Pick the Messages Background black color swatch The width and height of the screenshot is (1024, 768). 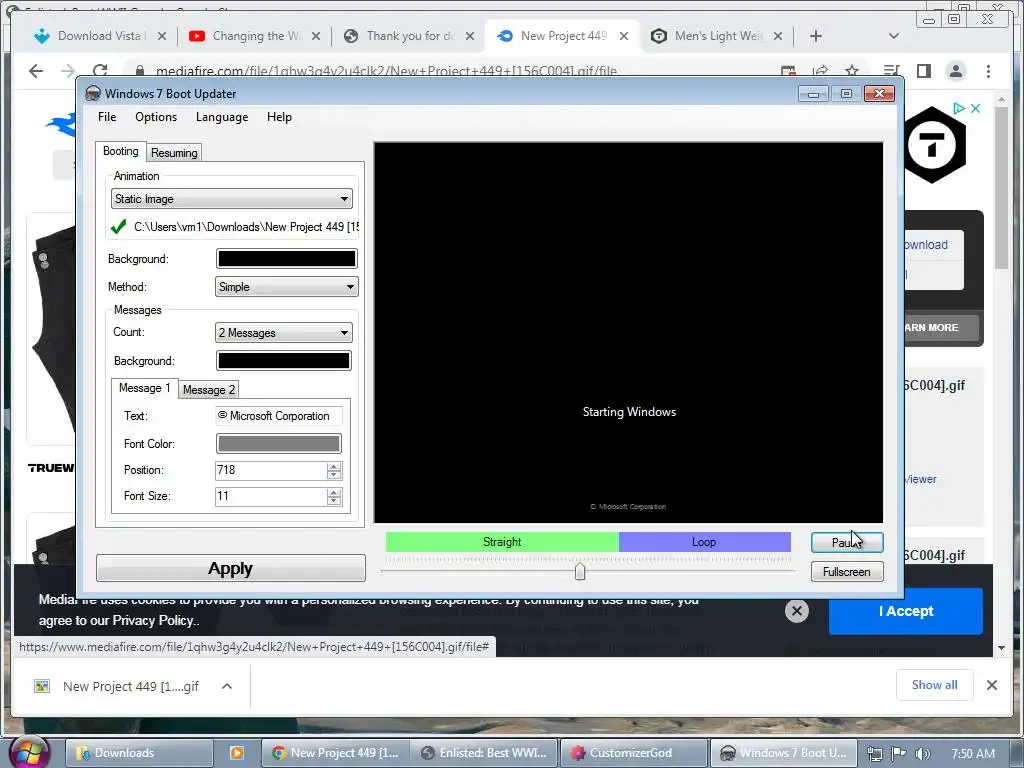pyautogui.click(x=283, y=360)
